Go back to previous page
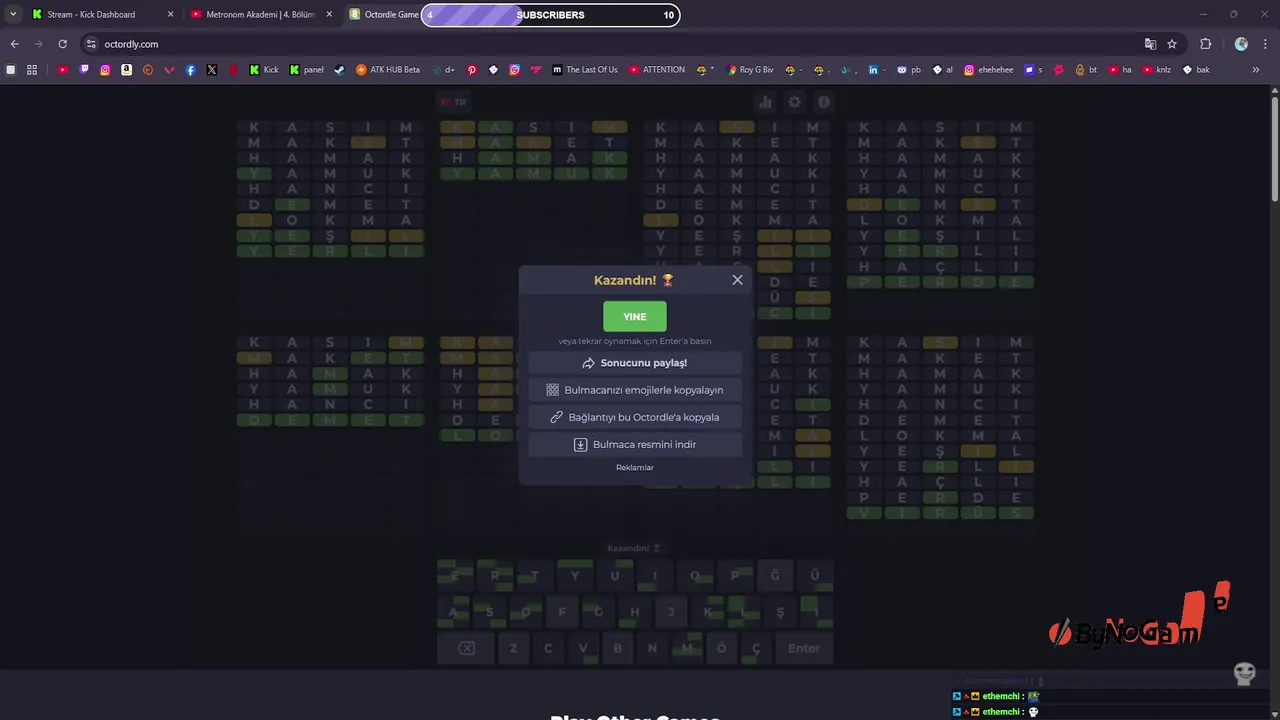This screenshot has height=720, width=1280. (x=14, y=44)
